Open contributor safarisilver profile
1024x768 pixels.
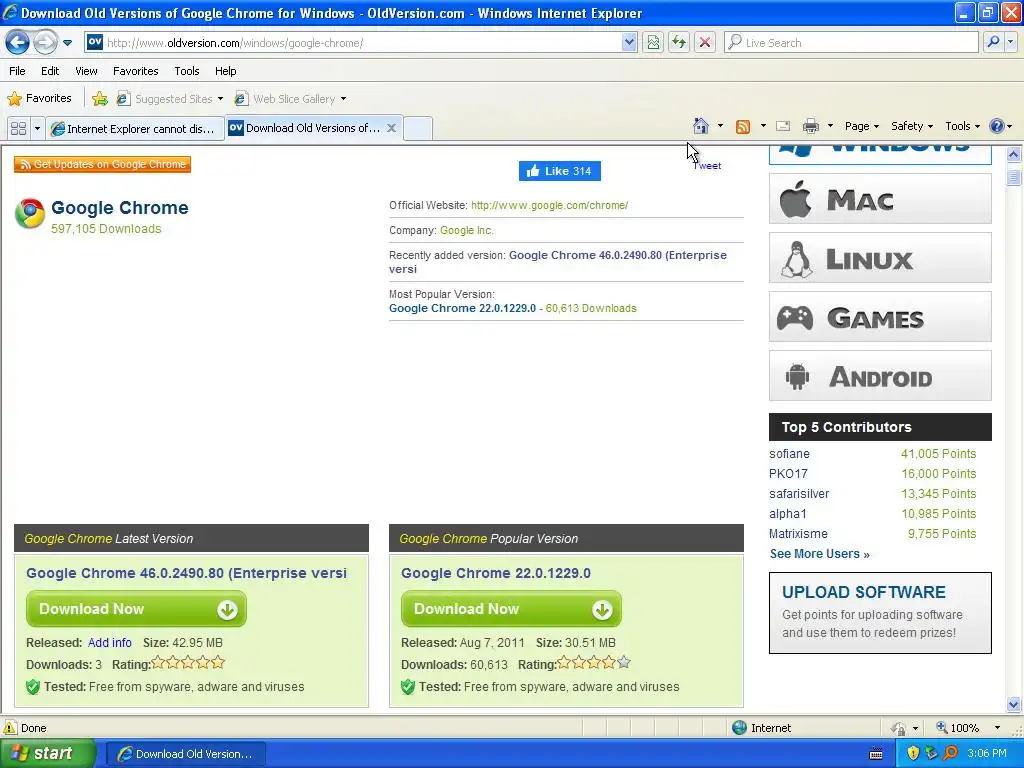point(799,494)
